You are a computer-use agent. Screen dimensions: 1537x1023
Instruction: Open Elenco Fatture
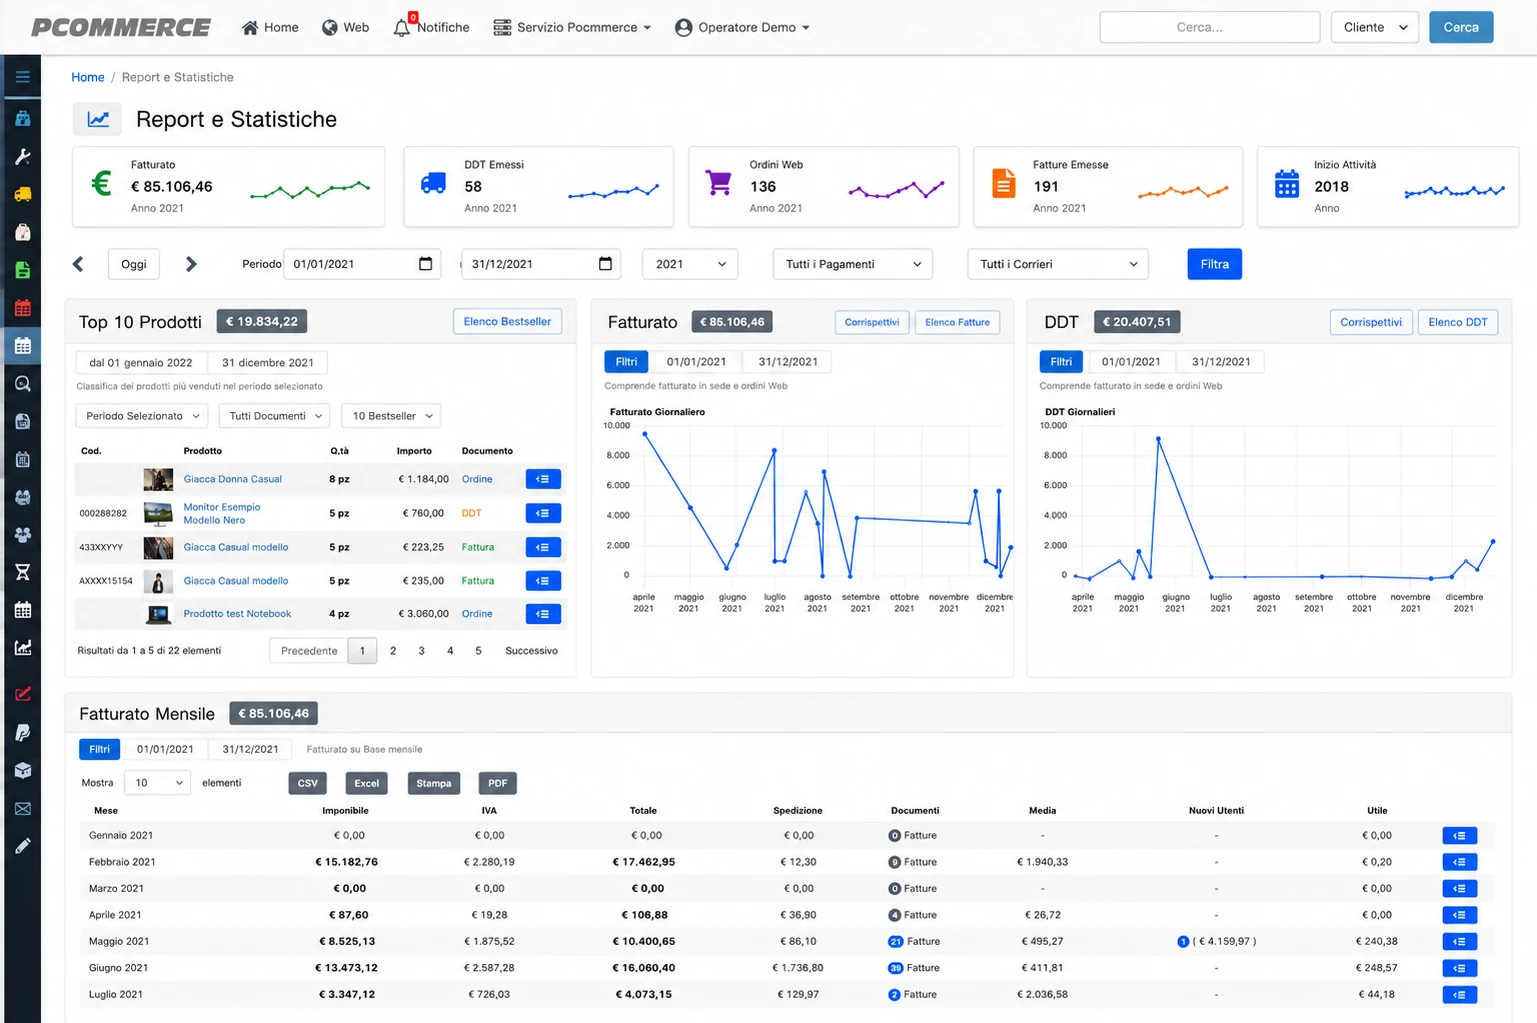coord(957,322)
